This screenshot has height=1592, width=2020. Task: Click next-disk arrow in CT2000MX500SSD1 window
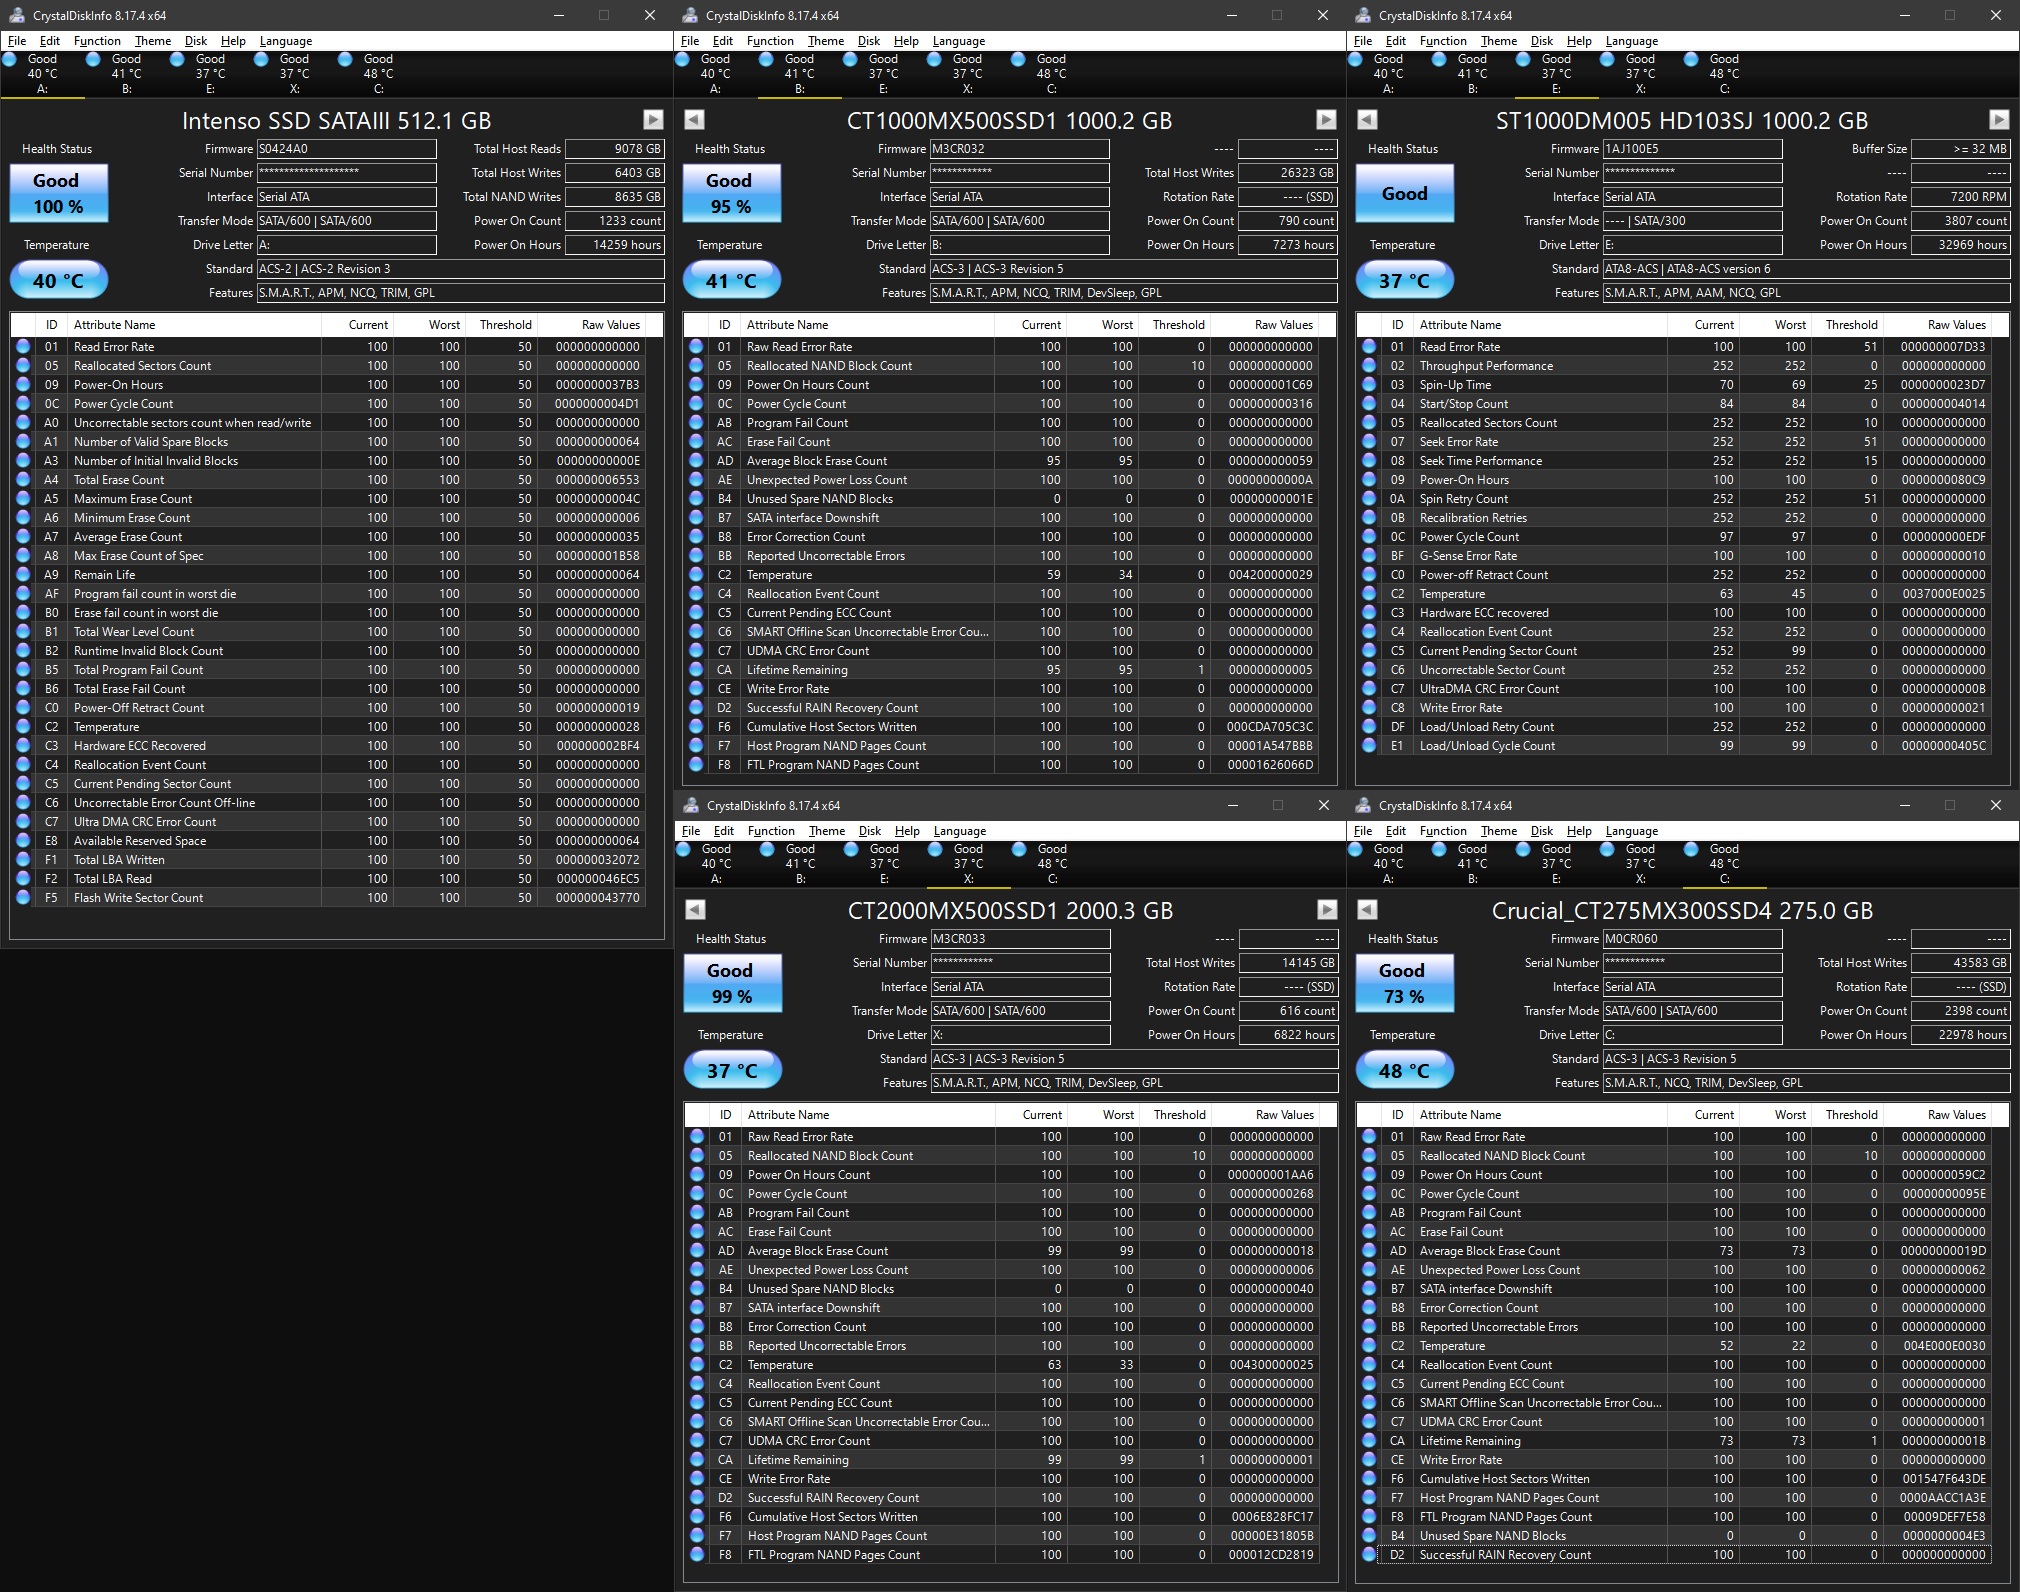(x=1327, y=910)
